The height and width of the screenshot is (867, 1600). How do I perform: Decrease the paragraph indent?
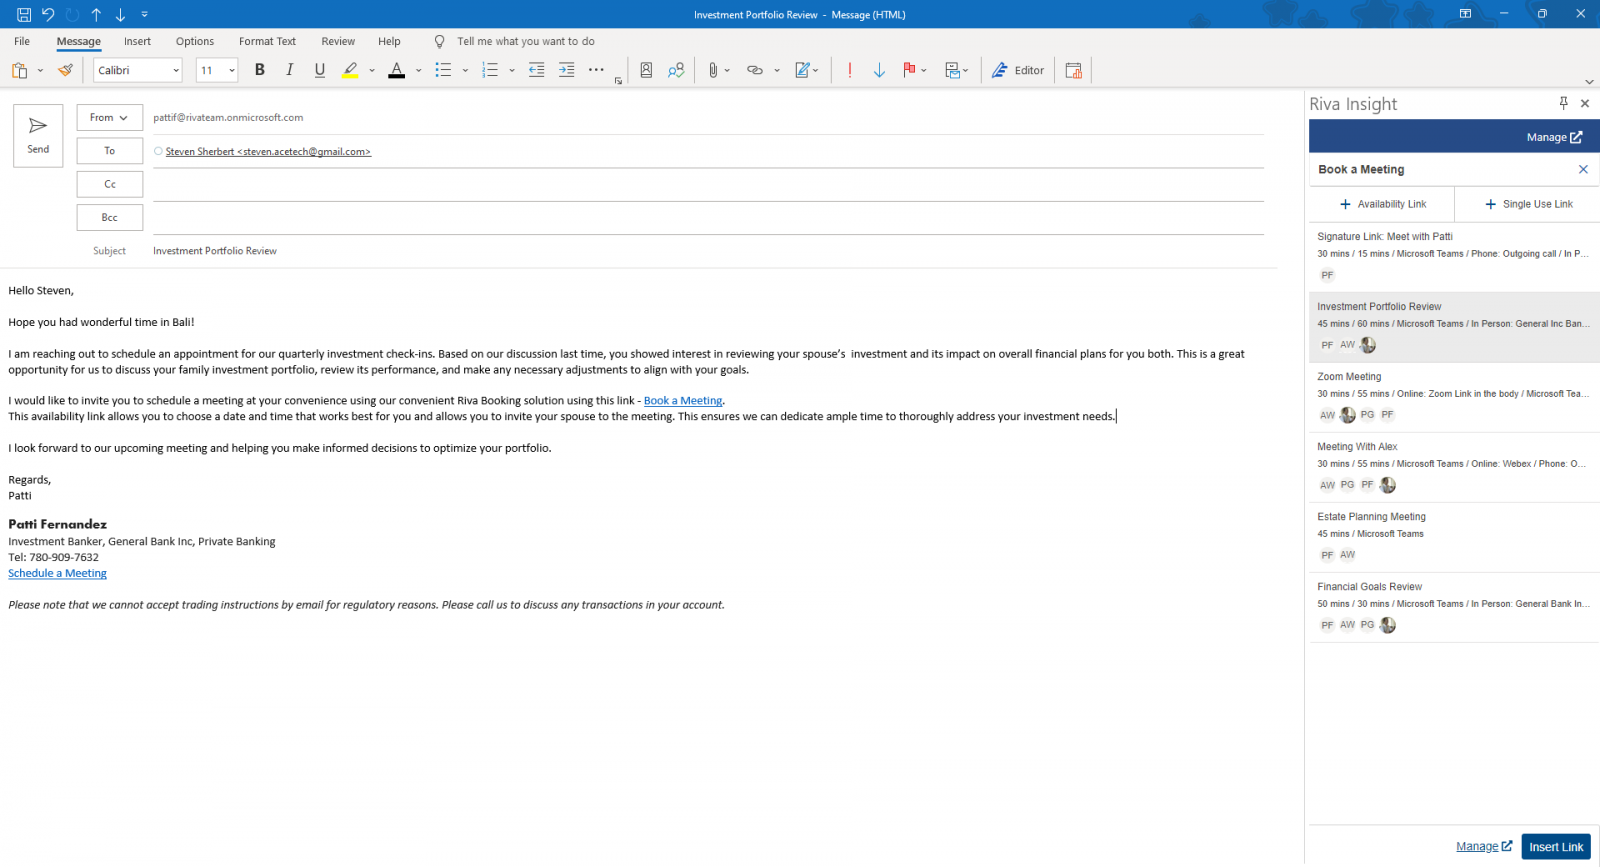(x=537, y=70)
